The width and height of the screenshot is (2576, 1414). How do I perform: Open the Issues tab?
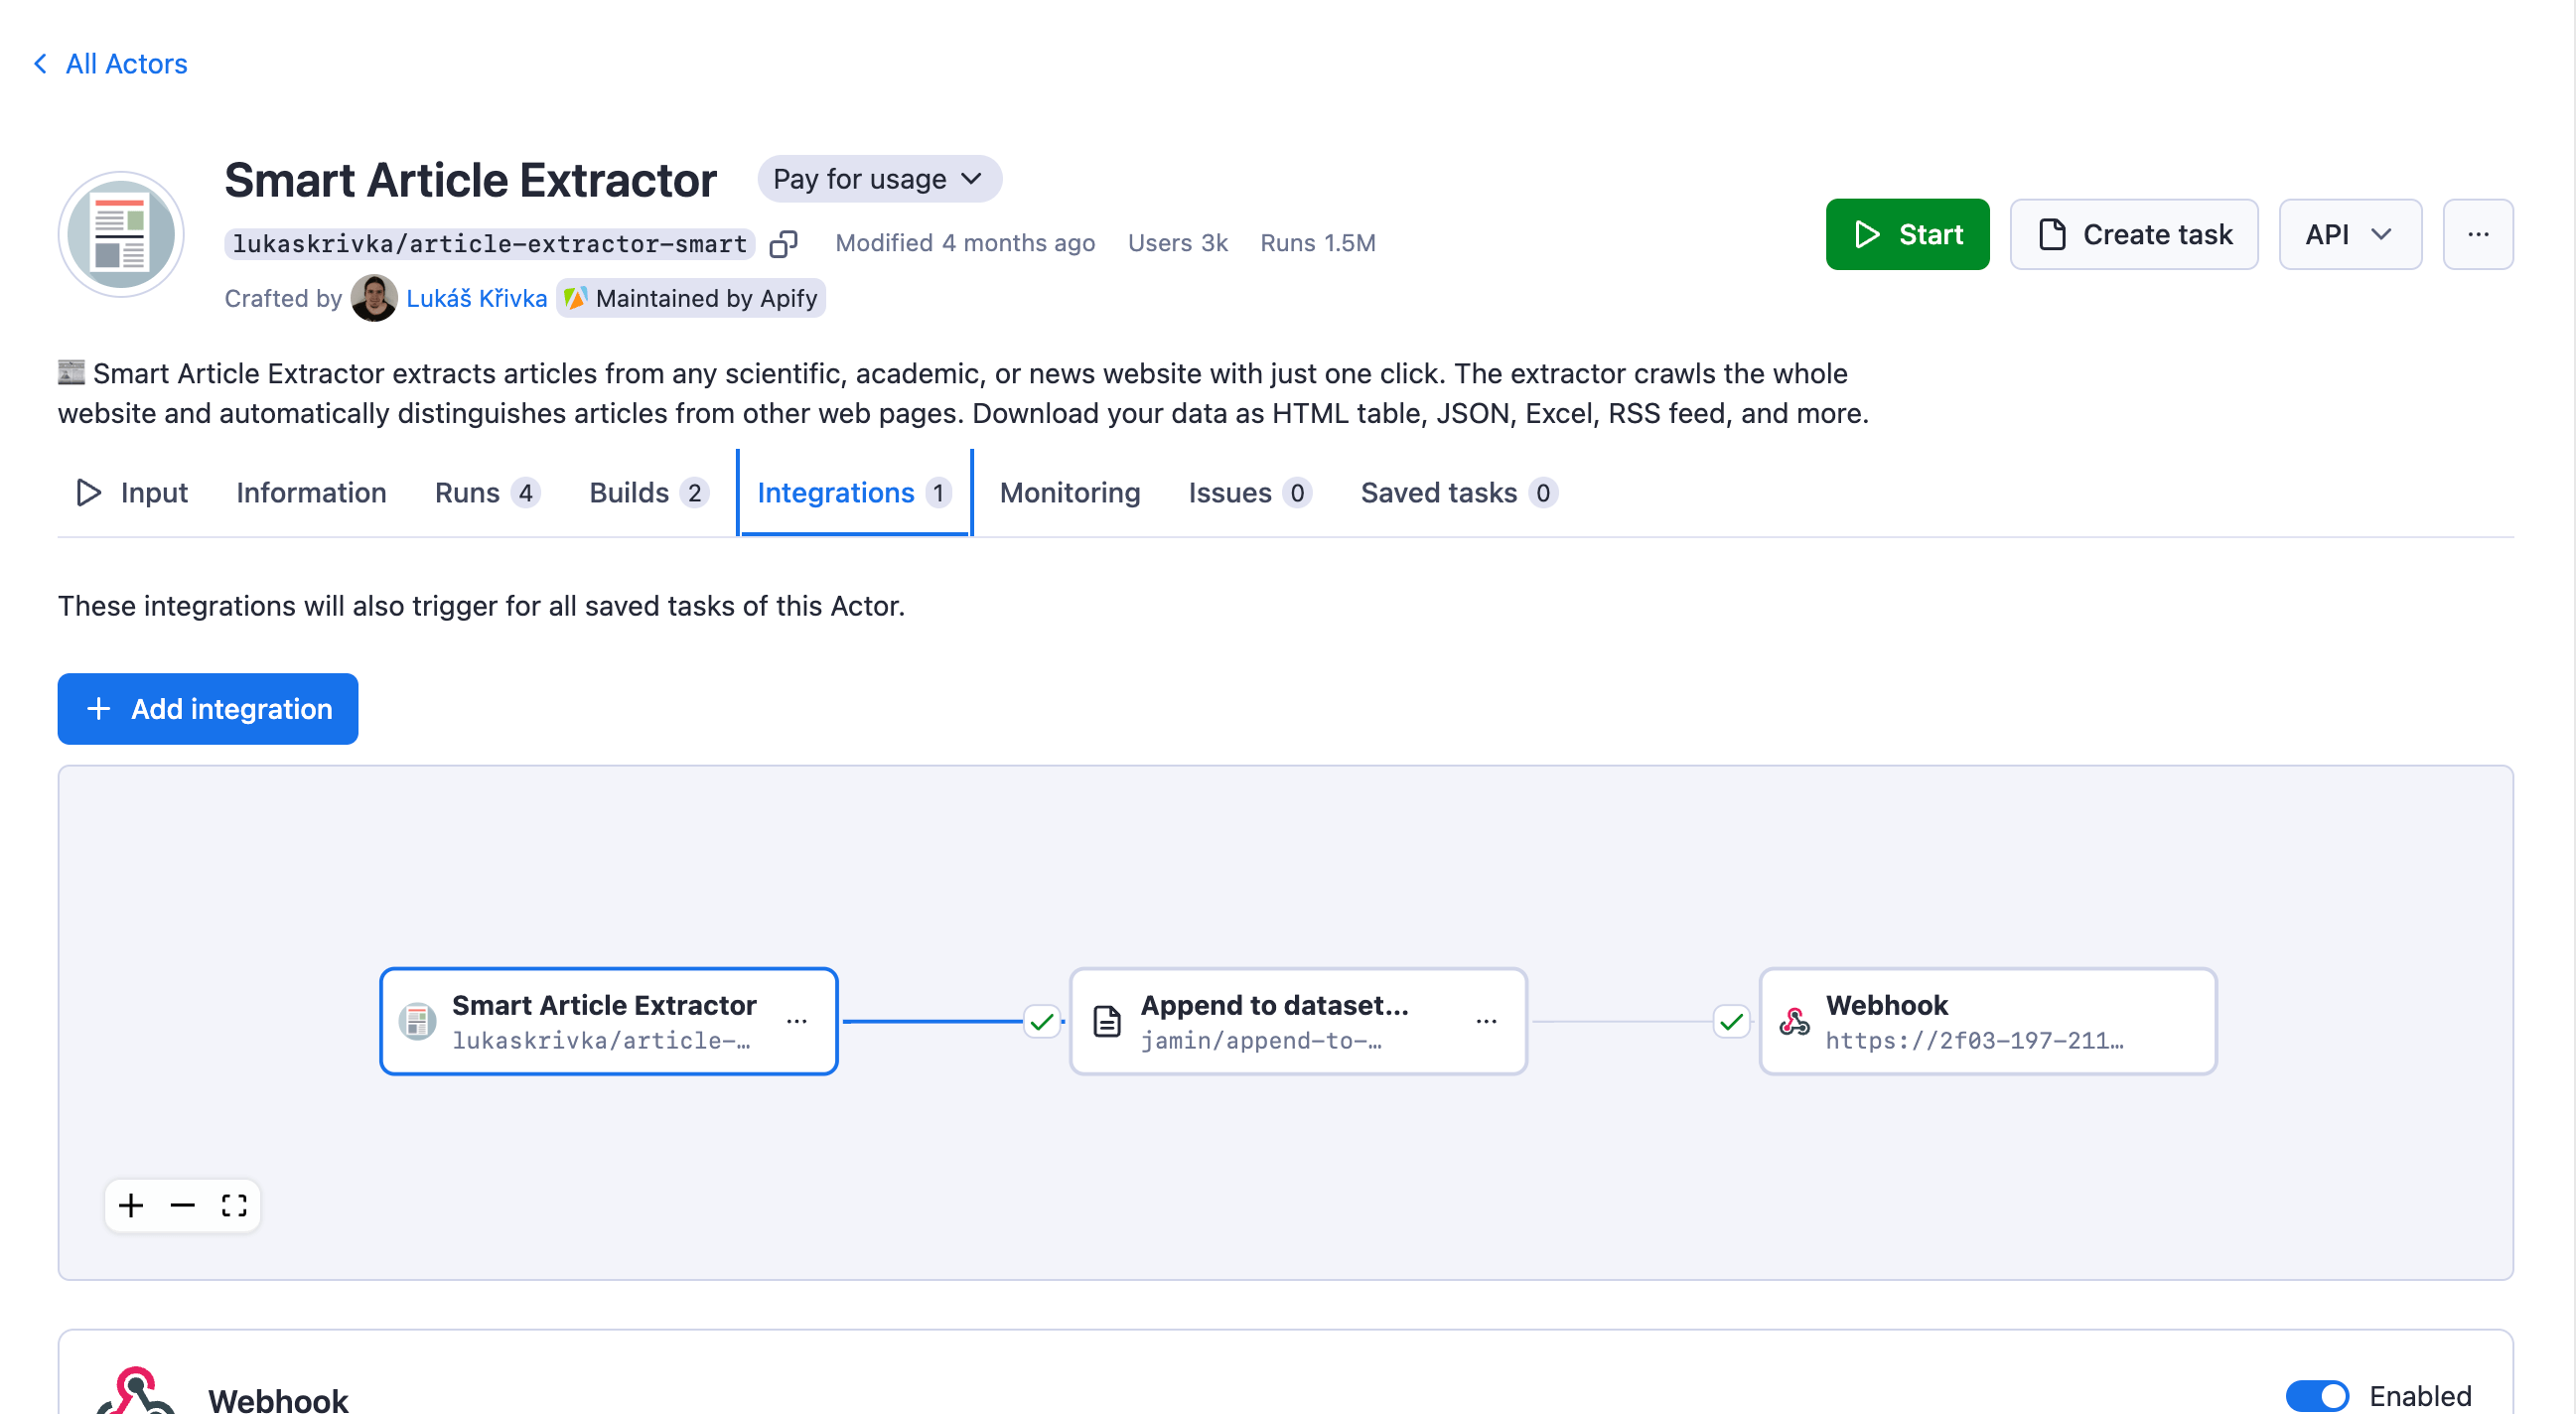tap(1249, 493)
